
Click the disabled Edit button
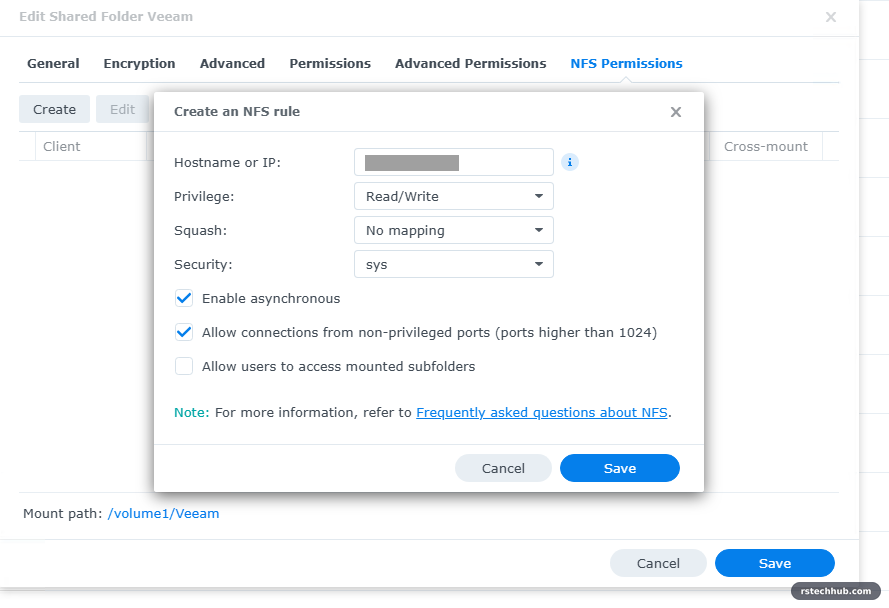pyautogui.click(x=122, y=109)
